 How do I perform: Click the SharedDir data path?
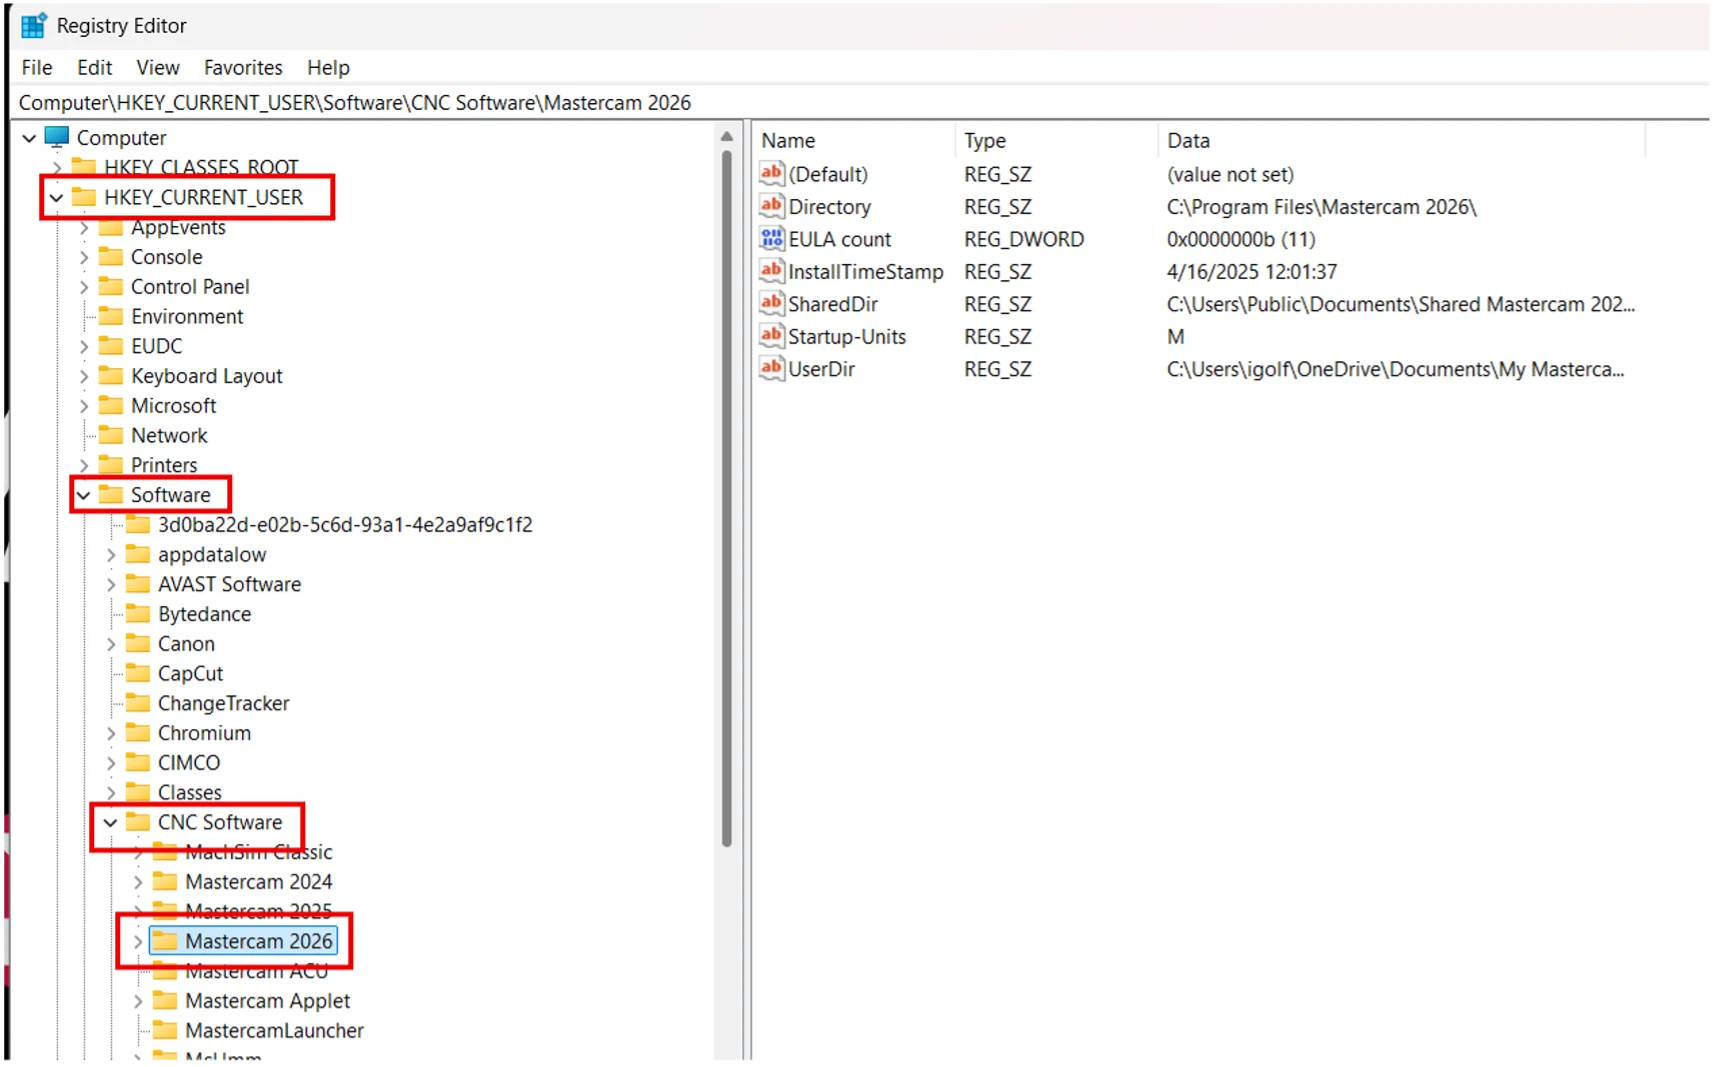(1400, 304)
